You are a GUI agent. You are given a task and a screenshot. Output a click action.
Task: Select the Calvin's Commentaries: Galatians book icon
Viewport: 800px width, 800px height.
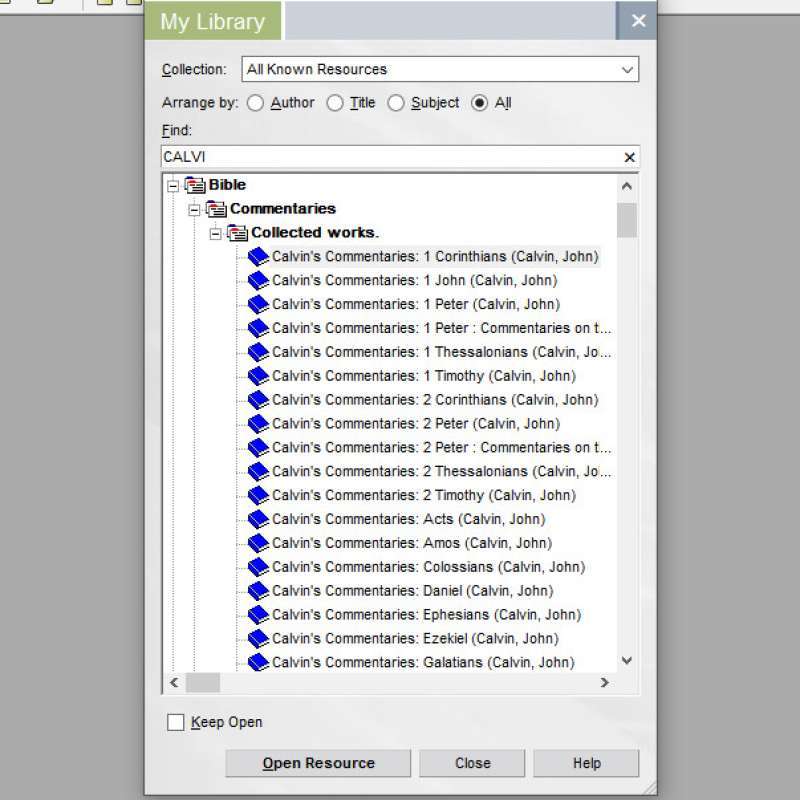[x=258, y=662]
